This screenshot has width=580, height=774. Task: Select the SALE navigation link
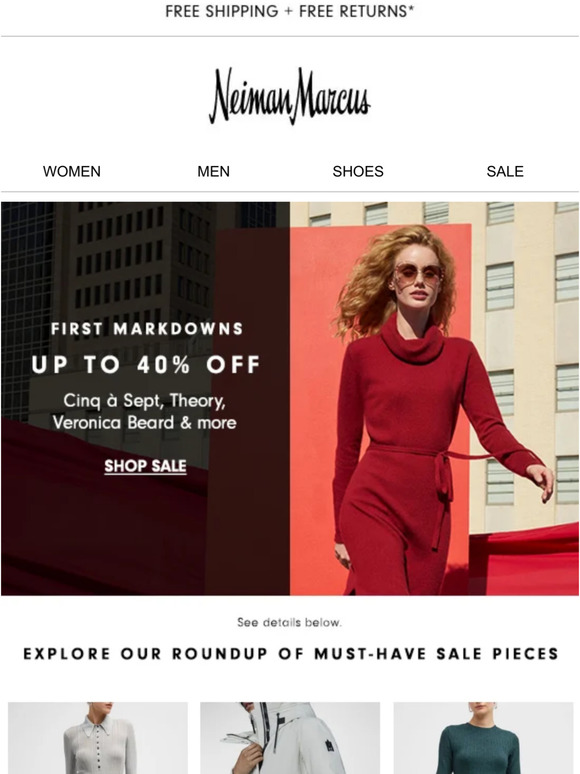coord(505,171)
